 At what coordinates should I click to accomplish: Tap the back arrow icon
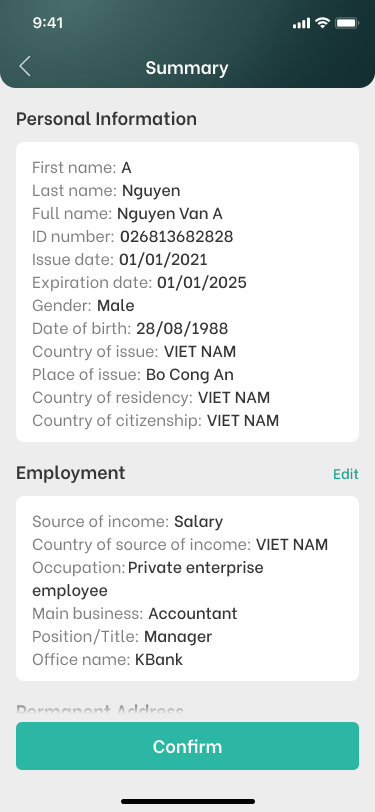point(25,67)
